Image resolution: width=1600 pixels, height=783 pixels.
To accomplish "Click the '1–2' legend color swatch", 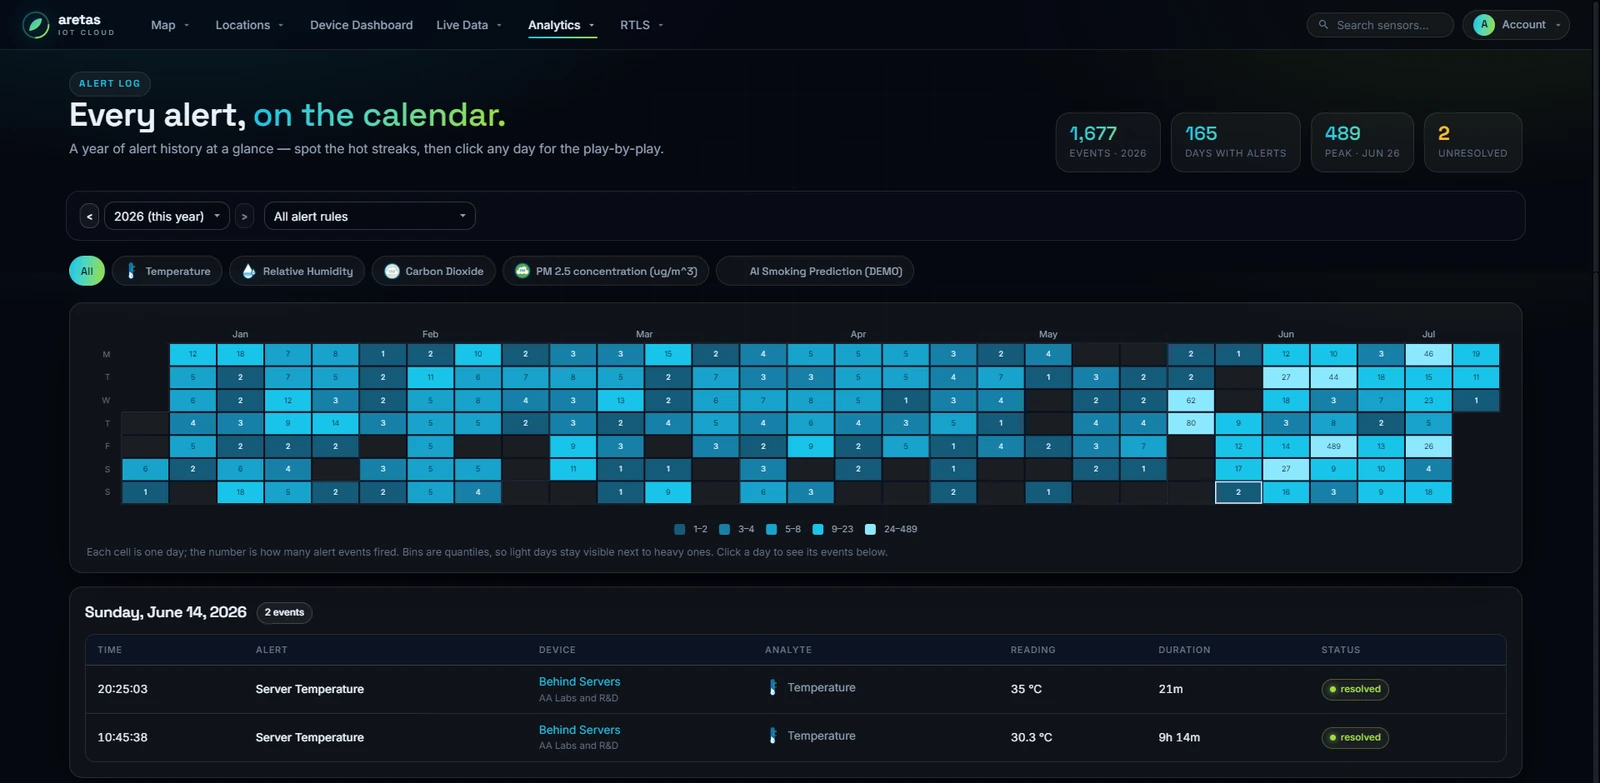I will [680, 529].
